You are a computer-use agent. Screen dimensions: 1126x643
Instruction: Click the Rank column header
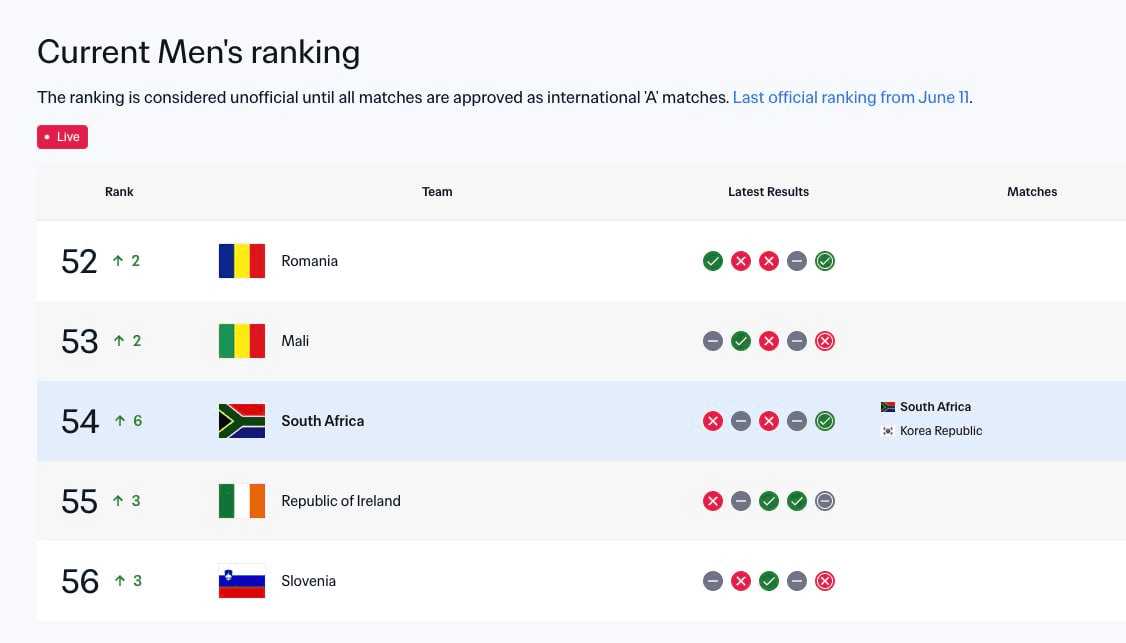119,192
